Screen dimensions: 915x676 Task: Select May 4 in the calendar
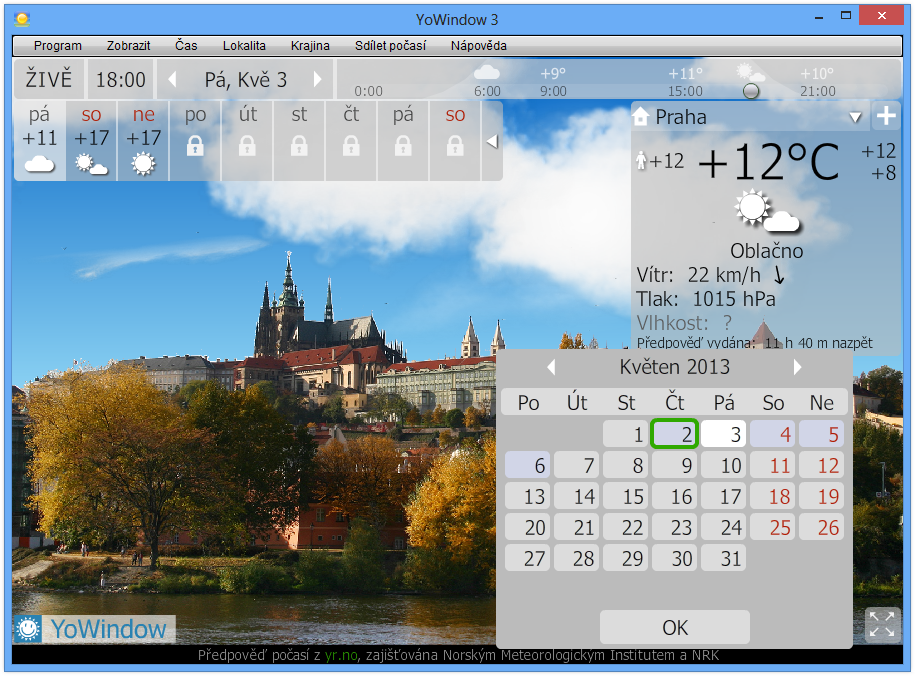773,434
